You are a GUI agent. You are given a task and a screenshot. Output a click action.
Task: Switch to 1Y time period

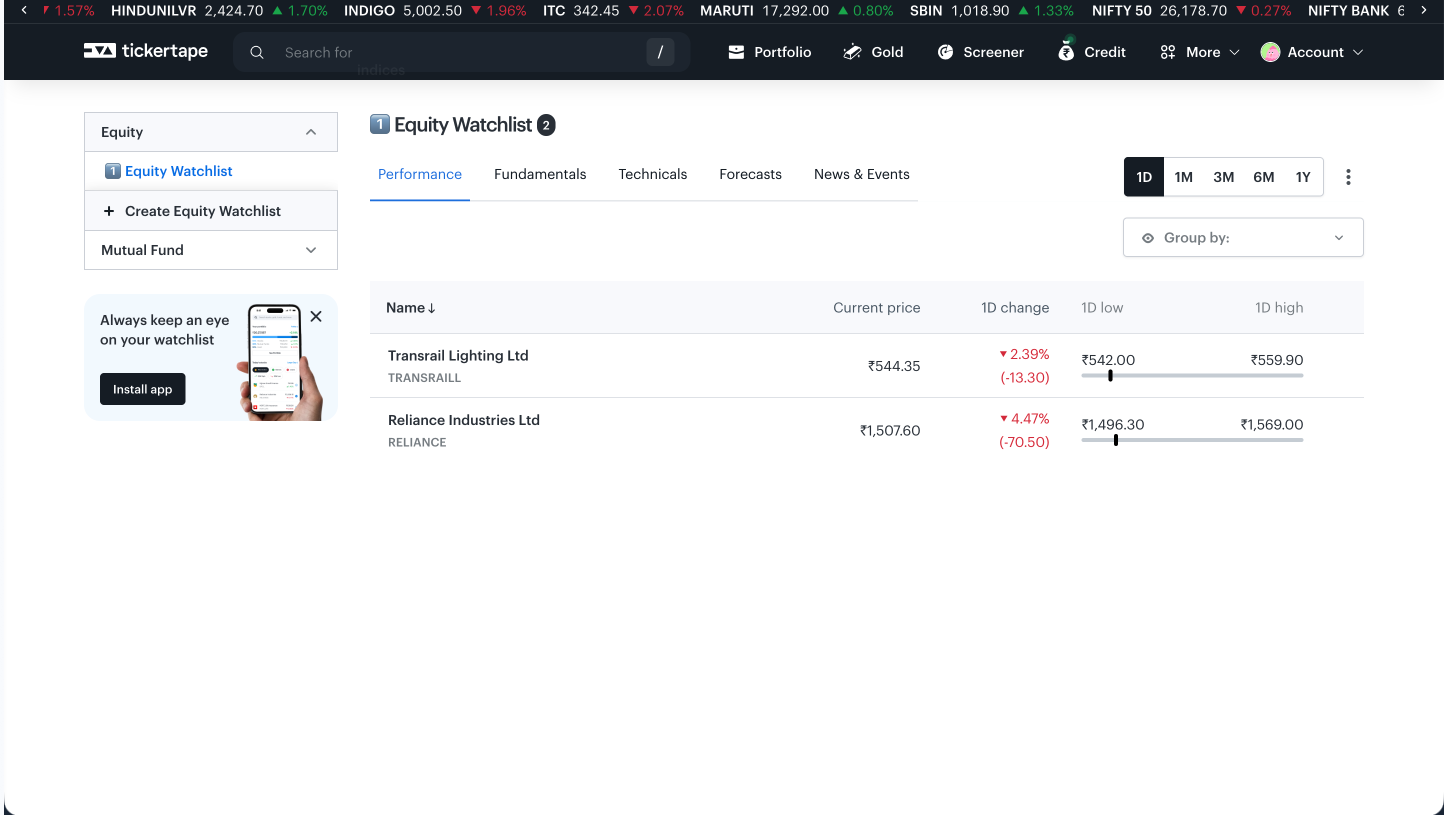1303,177
